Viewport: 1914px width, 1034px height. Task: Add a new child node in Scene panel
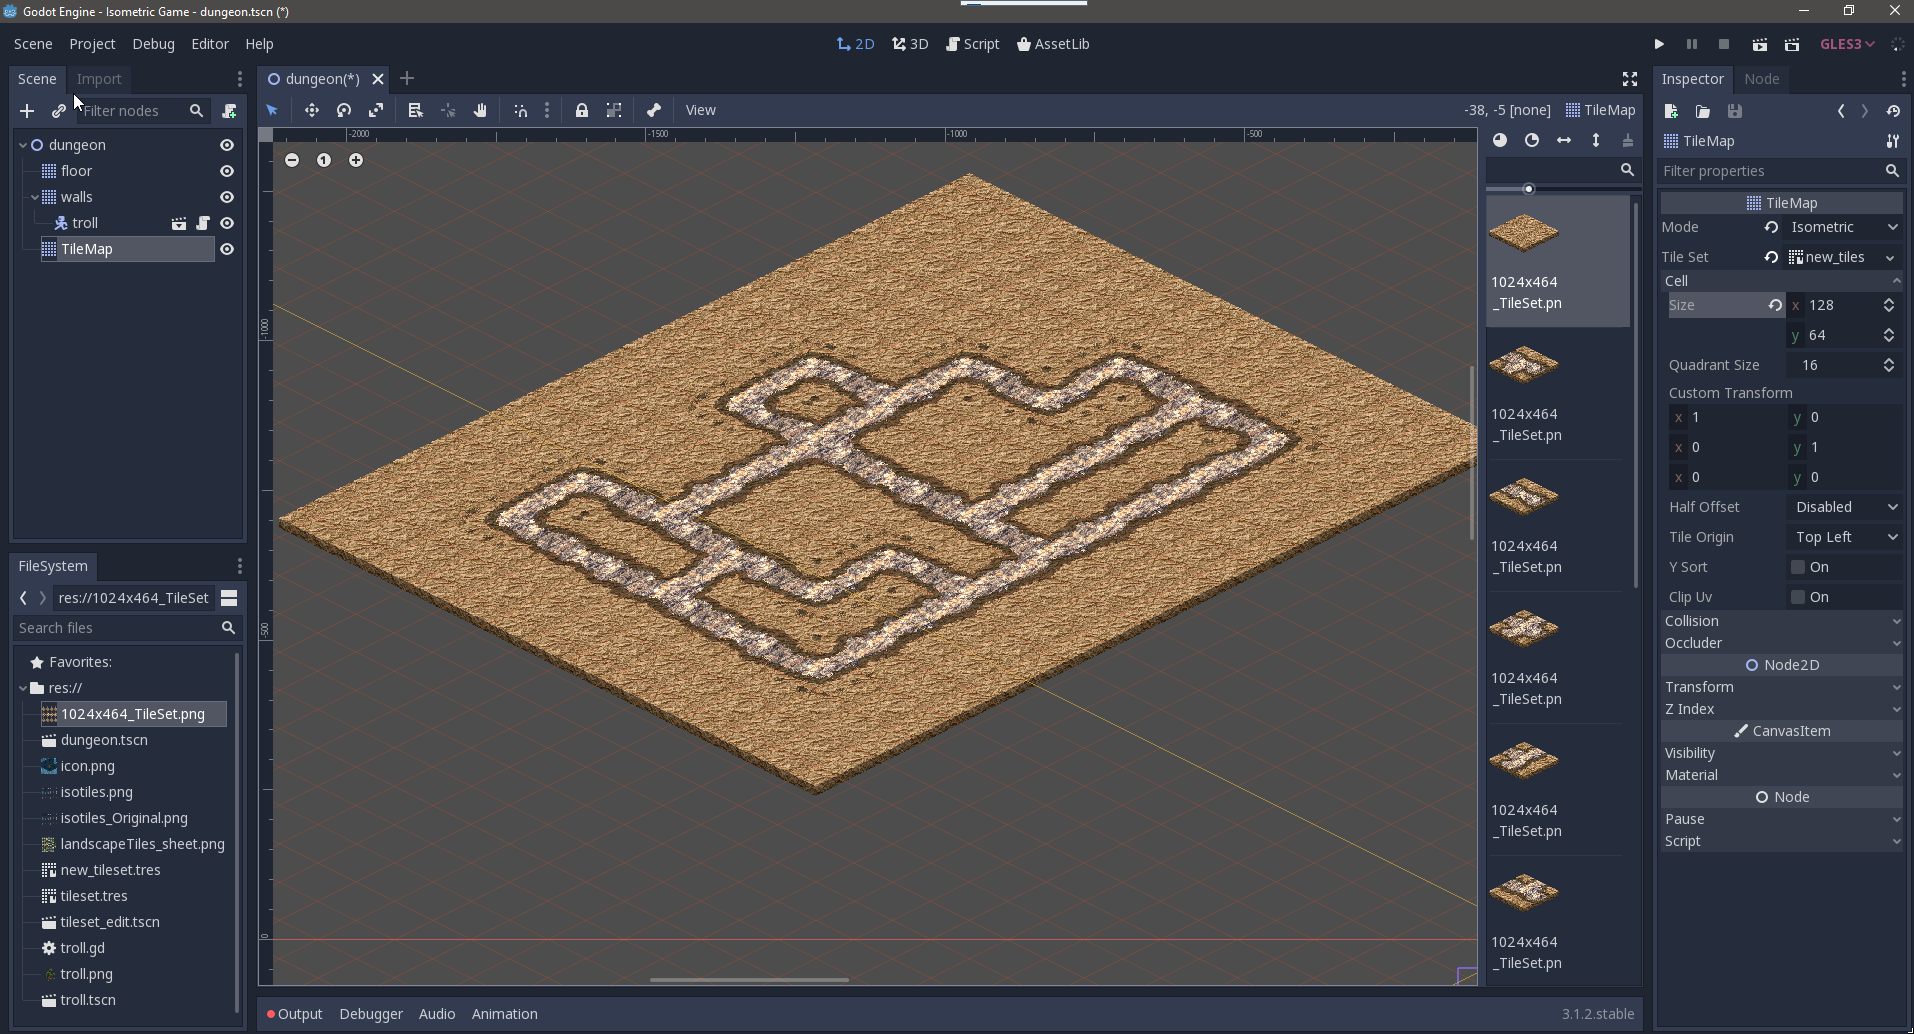[26, 111]
